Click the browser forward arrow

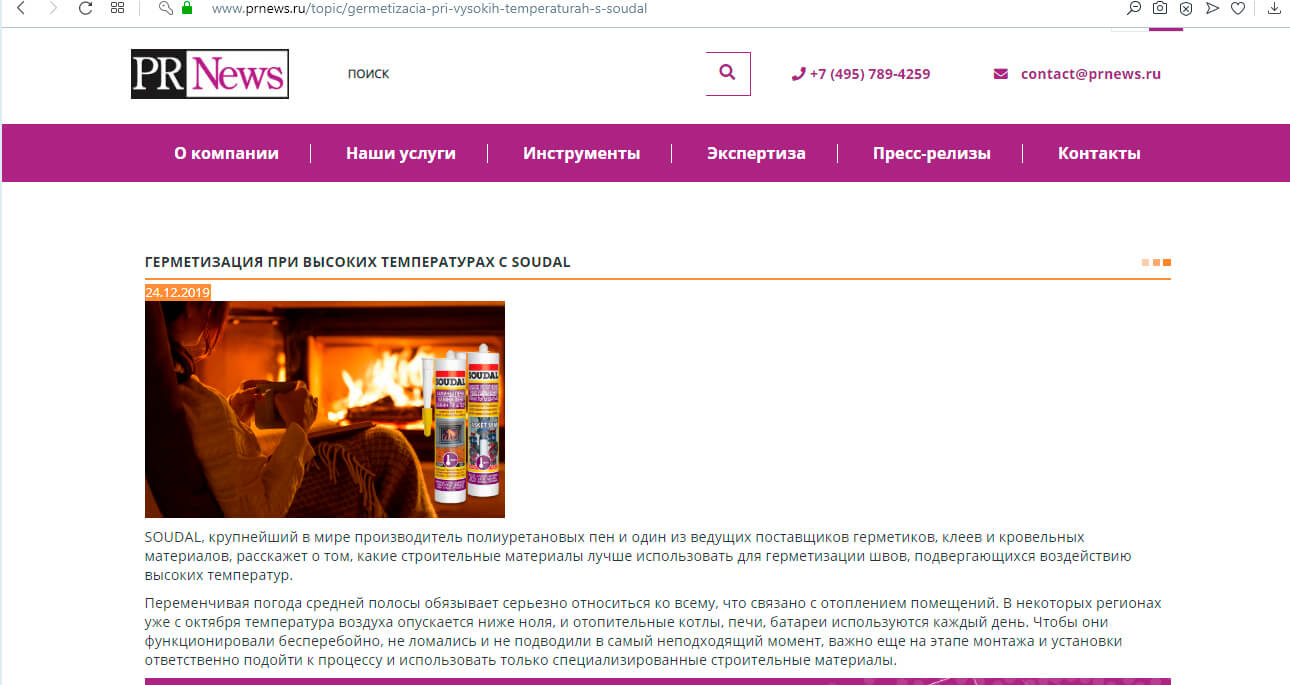[x=53, y=8]
